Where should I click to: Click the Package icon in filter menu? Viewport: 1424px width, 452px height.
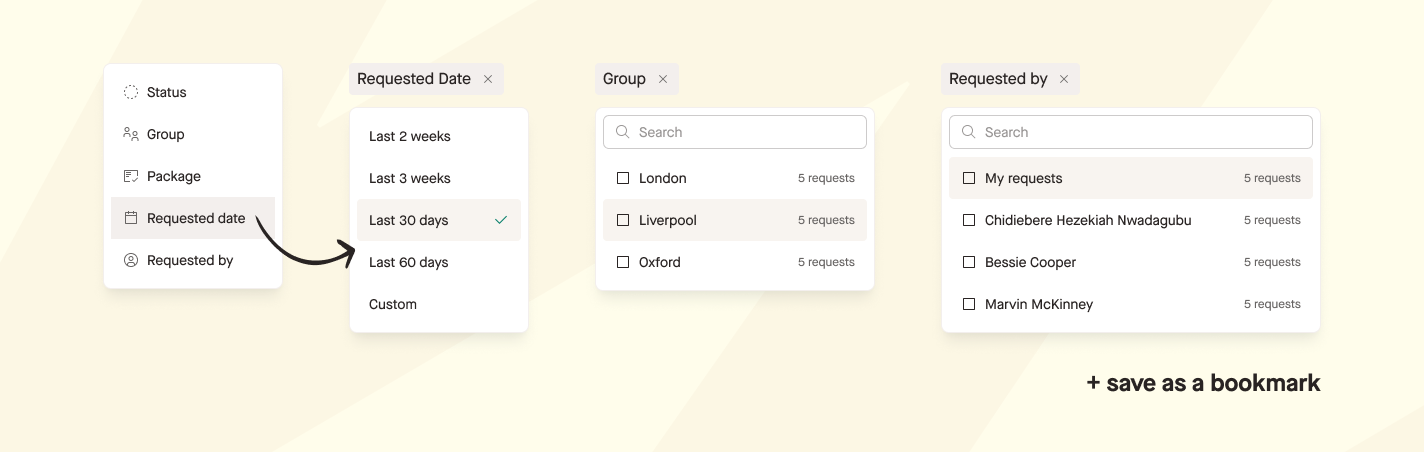point(131,176)
